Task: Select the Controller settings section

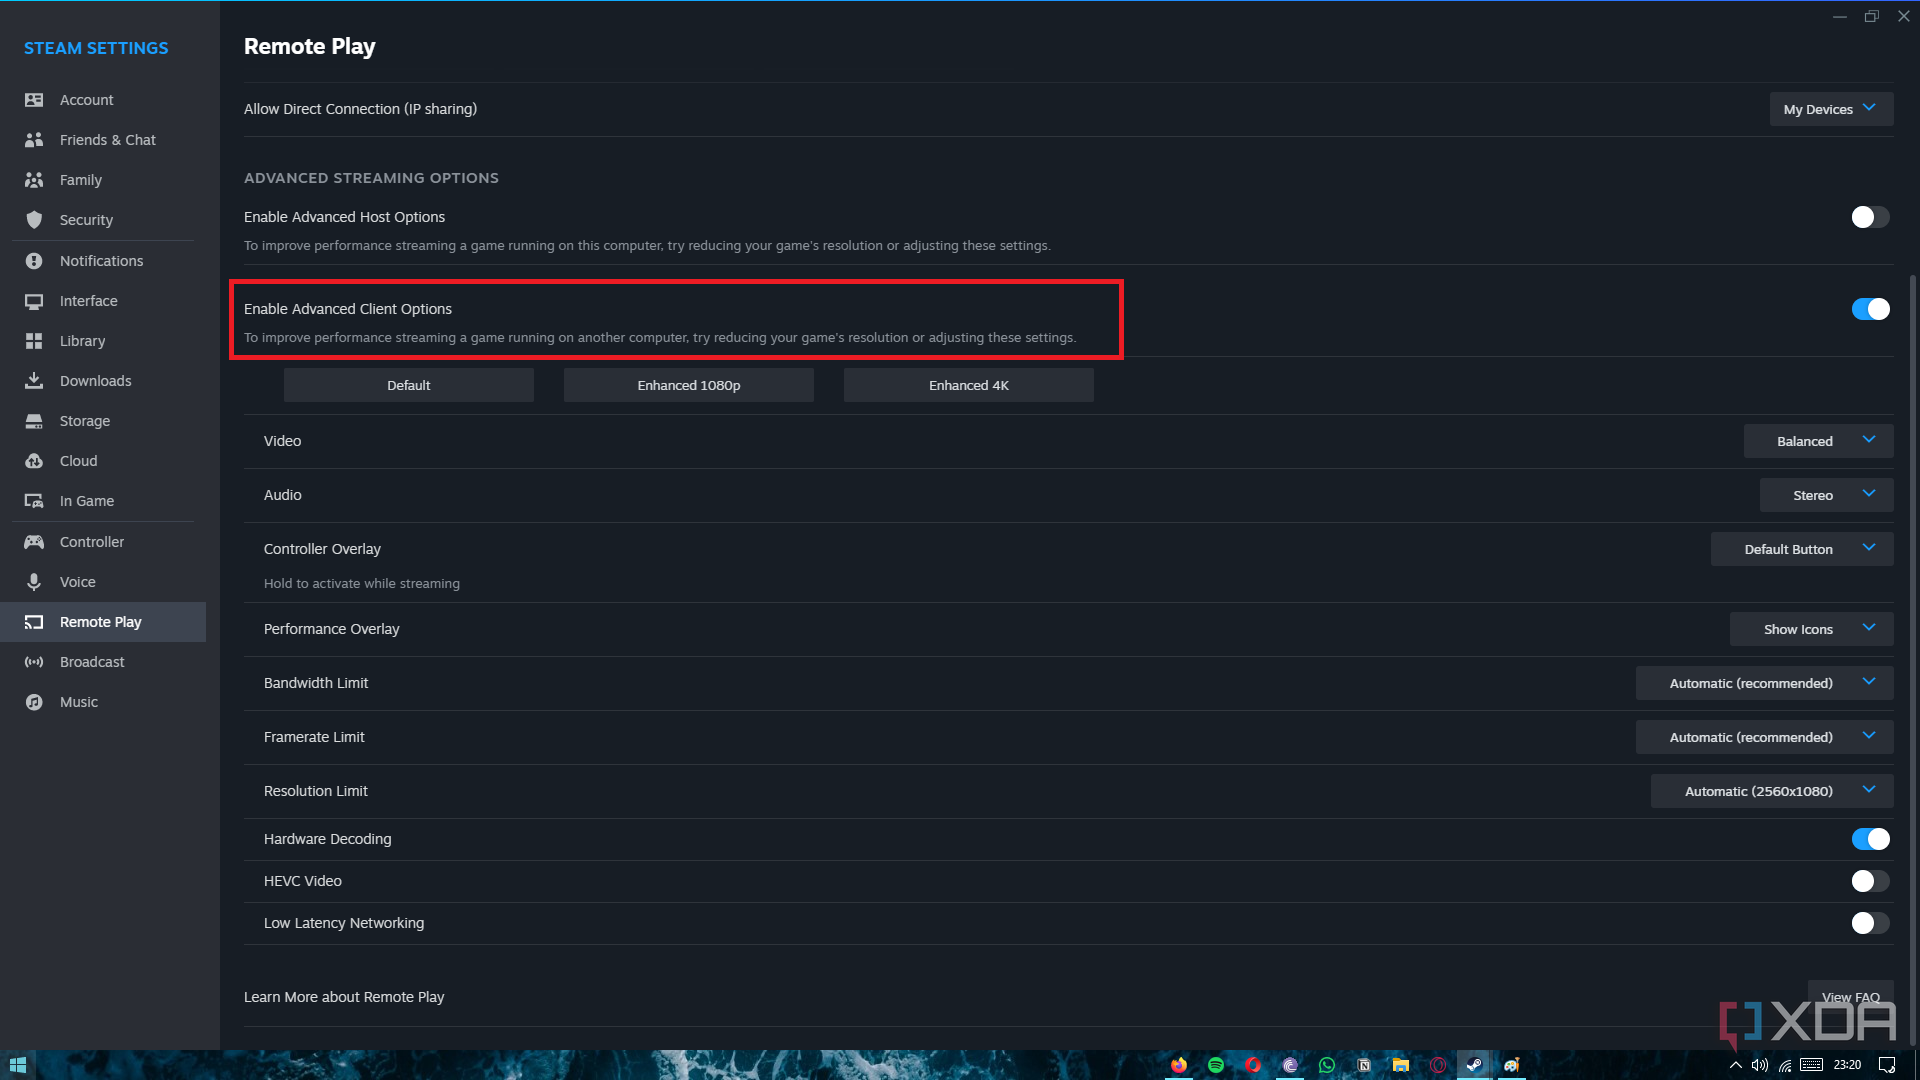Action: pyautogui.click(x=103, y=542)
